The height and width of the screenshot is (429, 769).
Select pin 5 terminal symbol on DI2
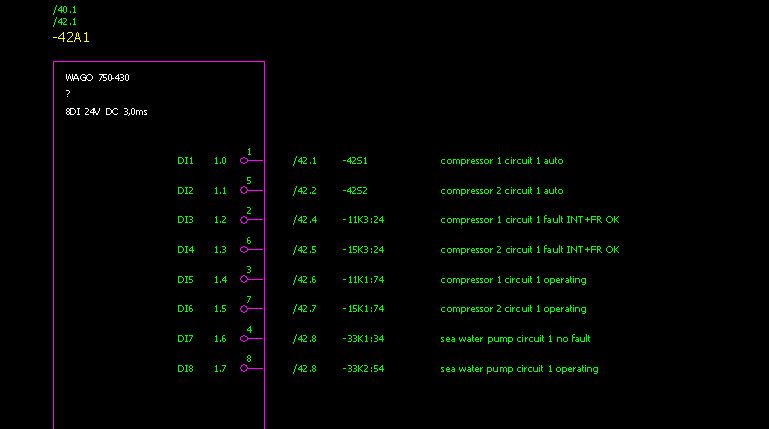(244, 190)
